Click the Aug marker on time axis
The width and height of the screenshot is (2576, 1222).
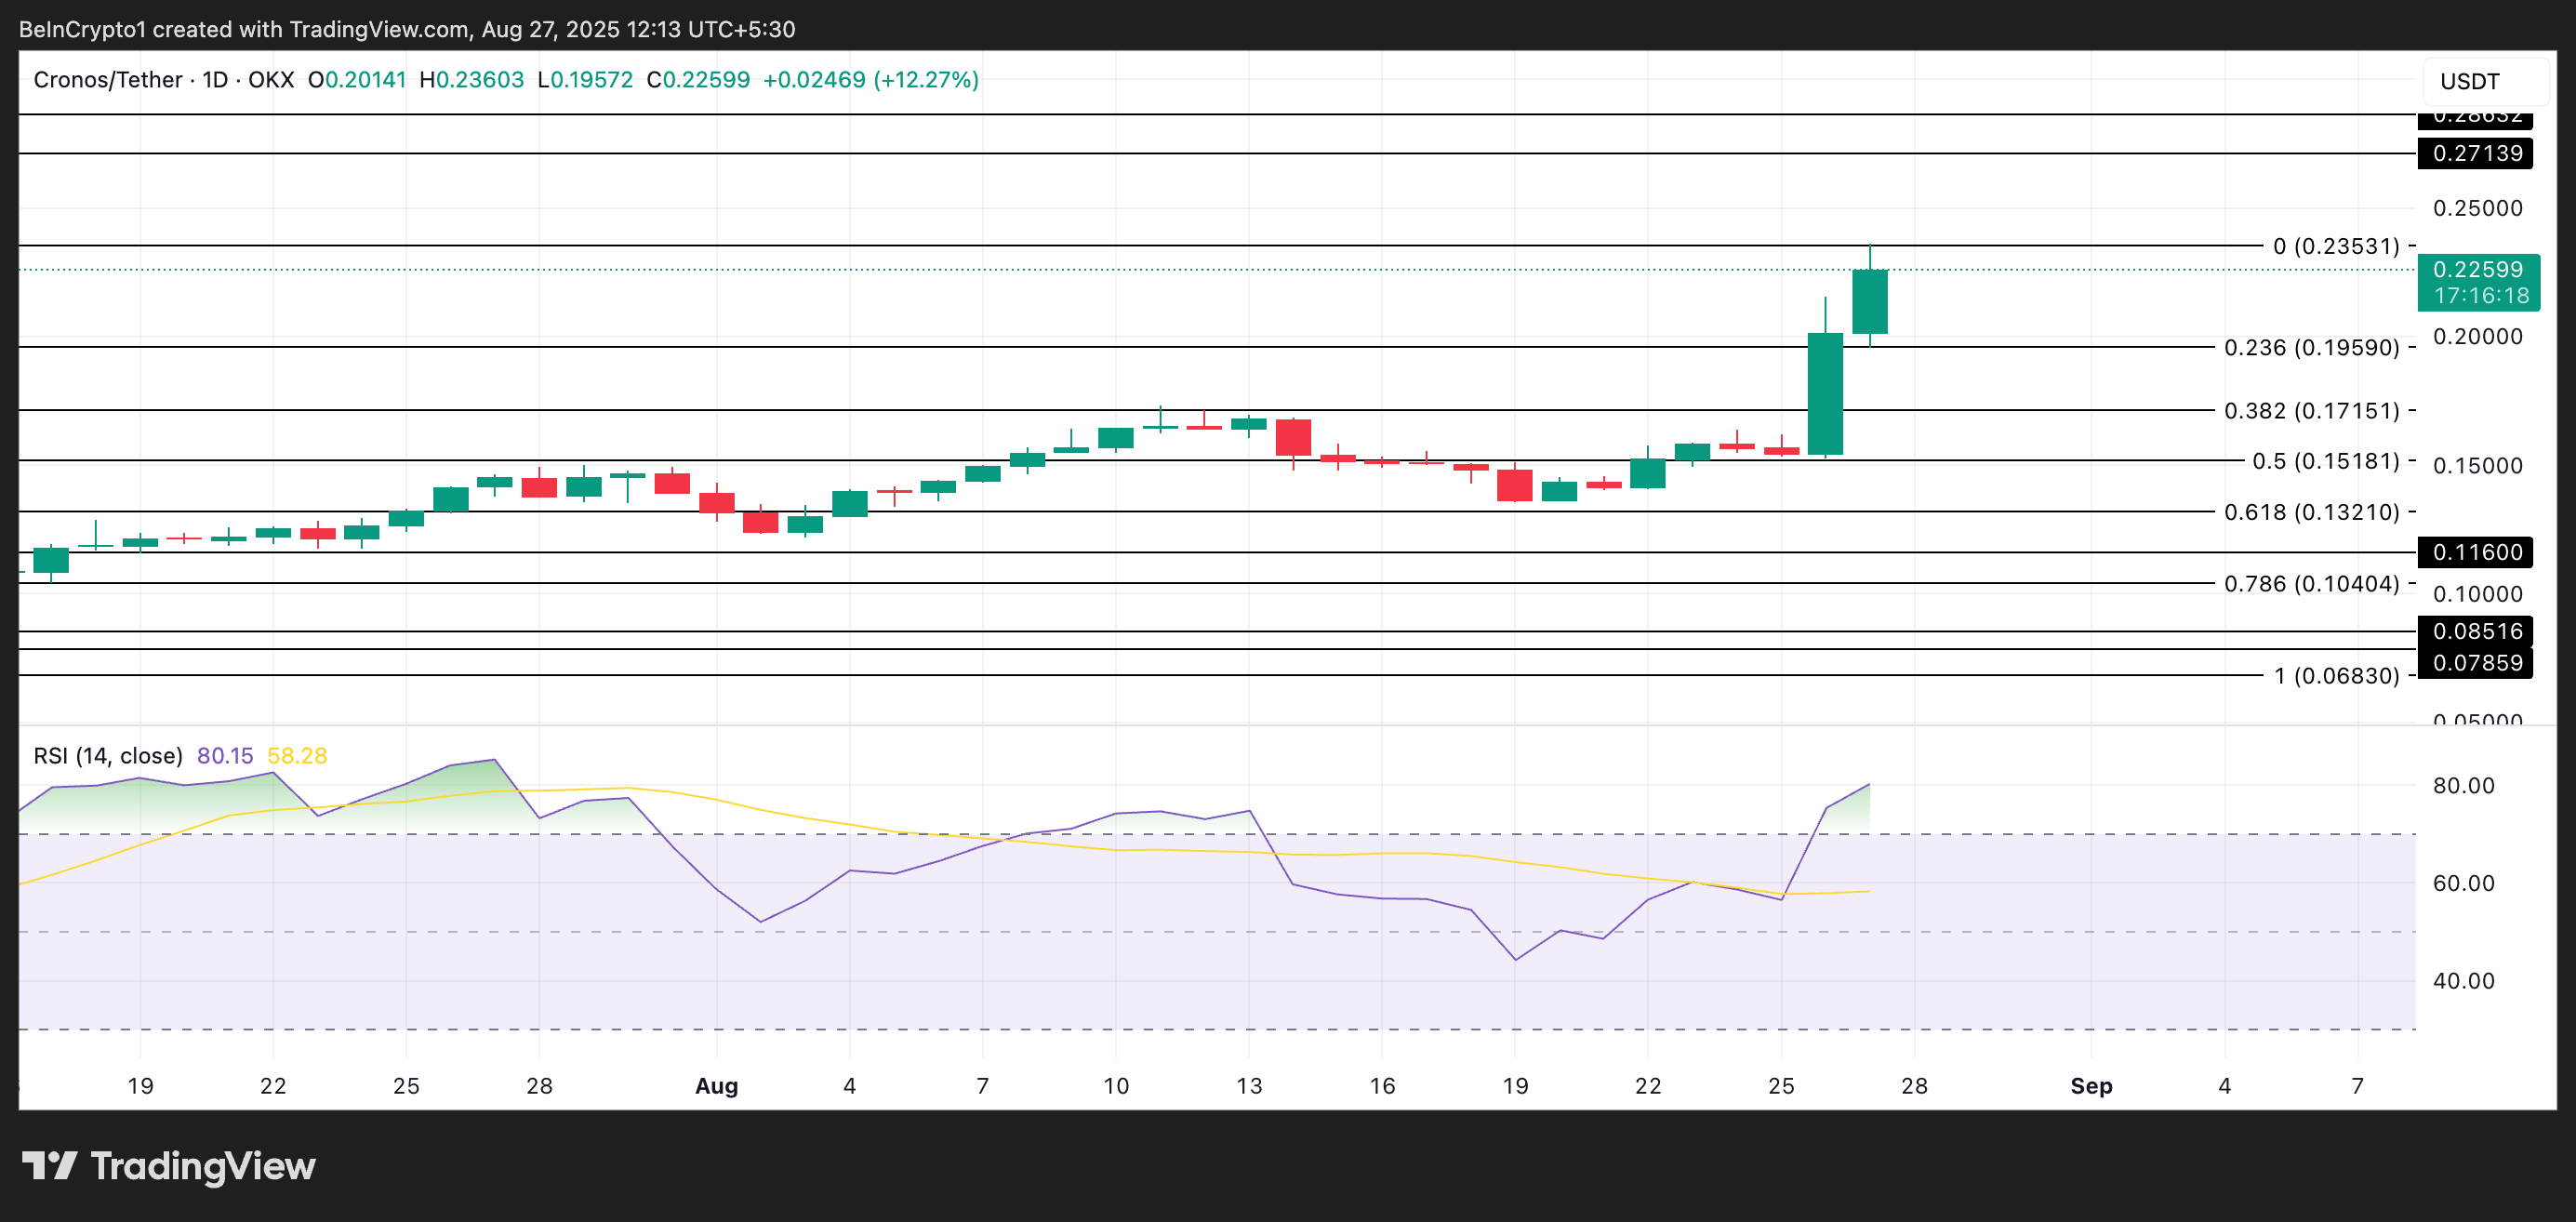click(716, 1086)
